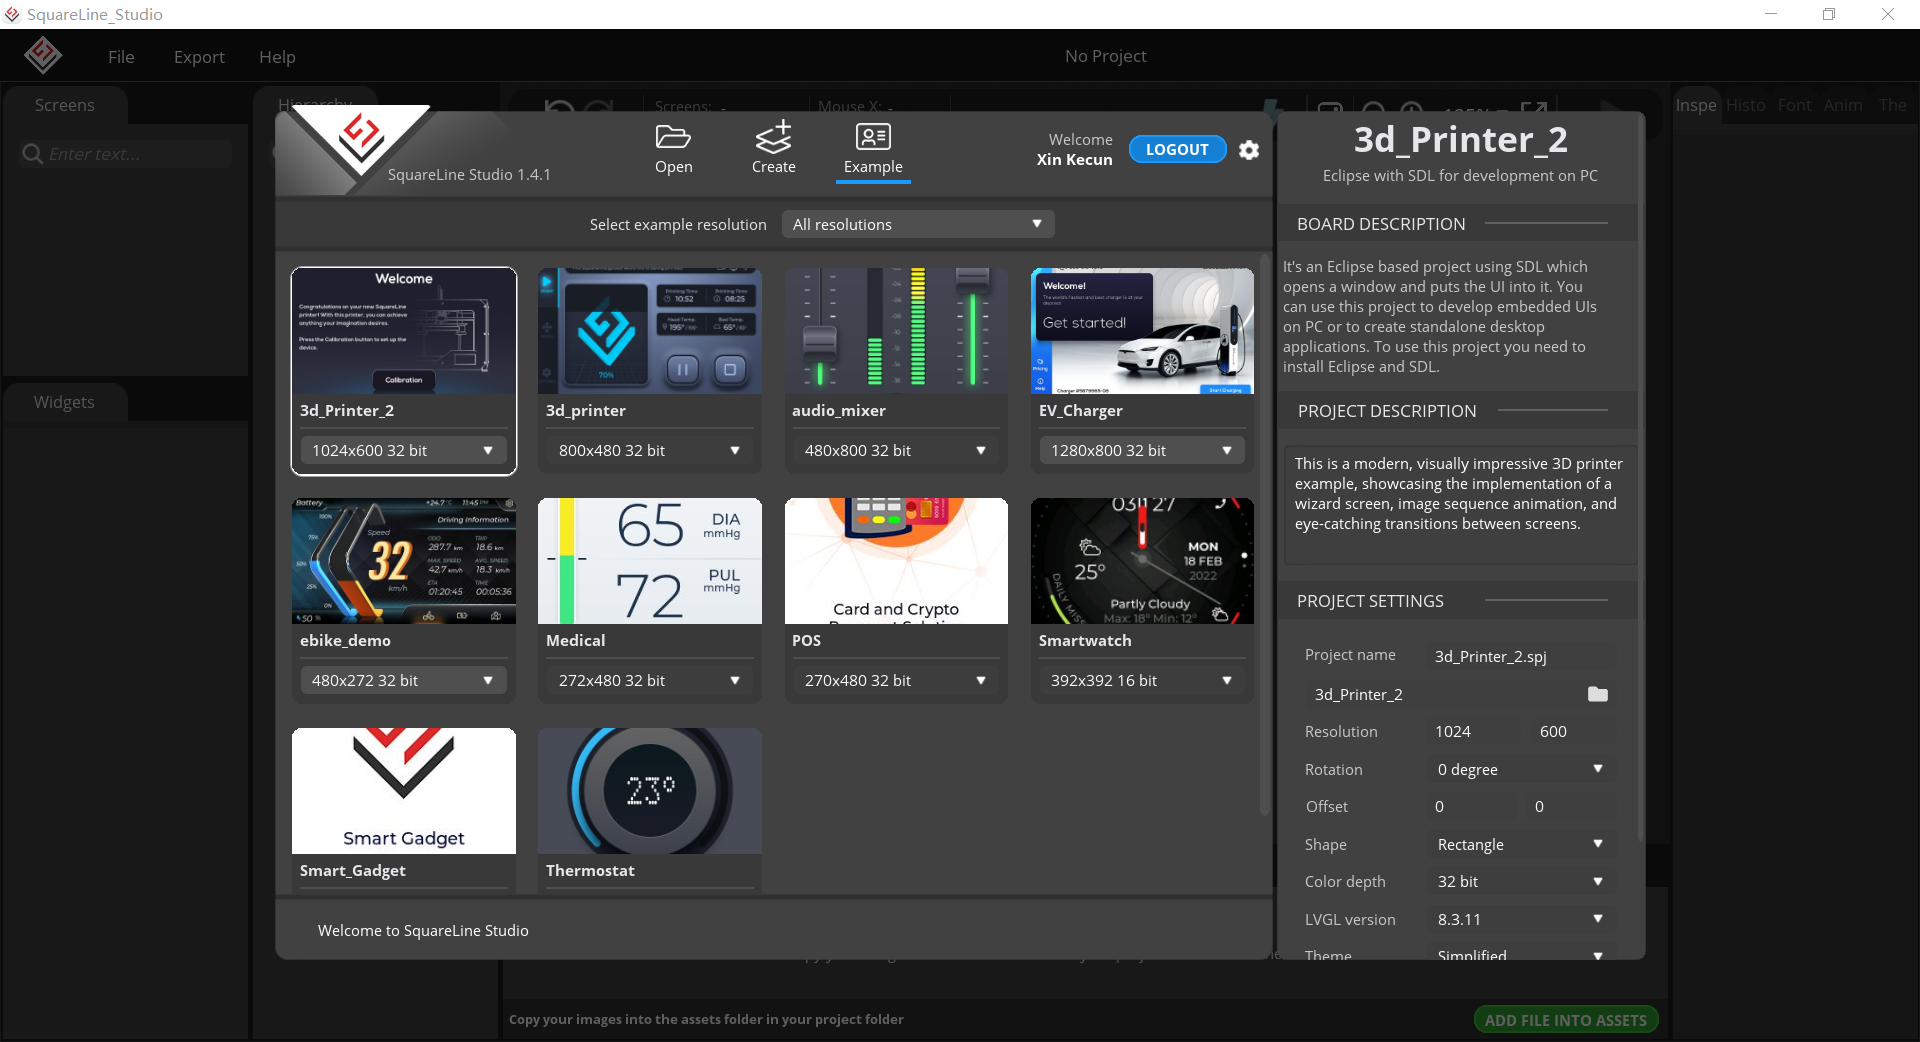Open the Shape Rectangle dropdown
1920x1042 pixels.
[x=1520, y=844]
